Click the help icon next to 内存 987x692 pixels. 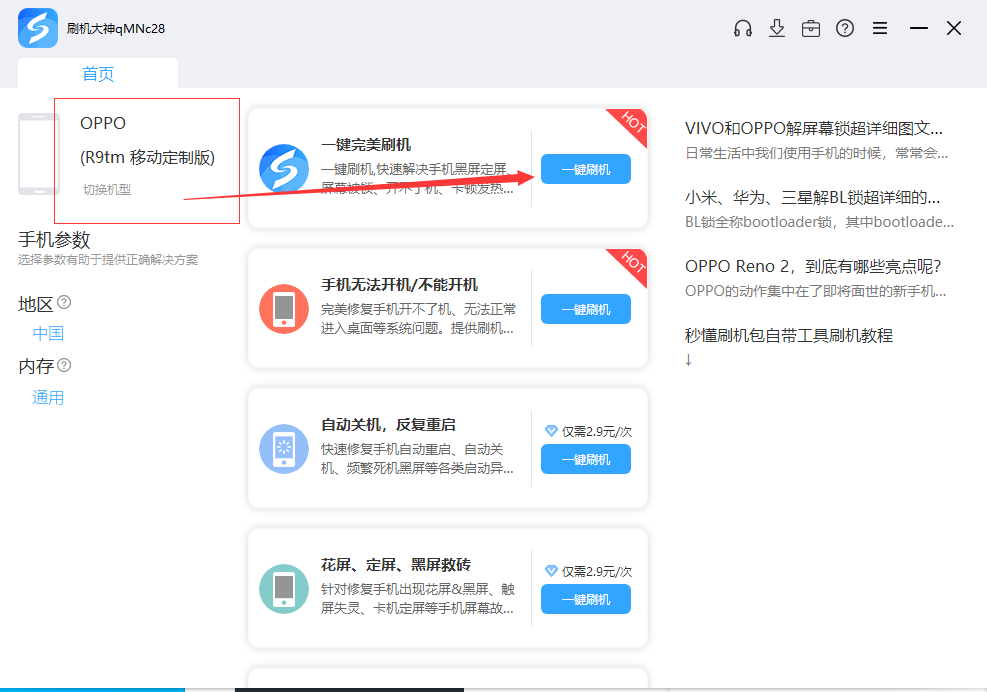[x=64, y=365]
